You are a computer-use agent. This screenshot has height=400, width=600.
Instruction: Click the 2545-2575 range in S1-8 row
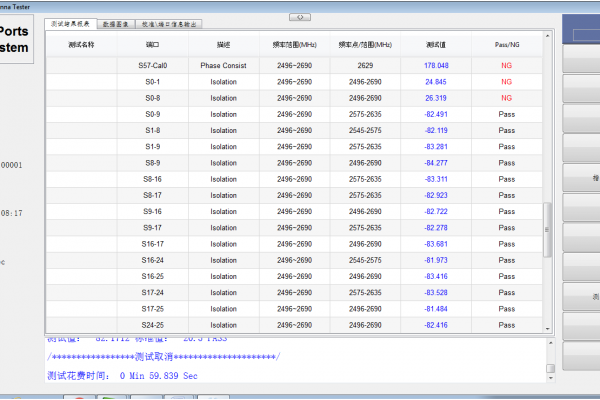coord(365,131)
